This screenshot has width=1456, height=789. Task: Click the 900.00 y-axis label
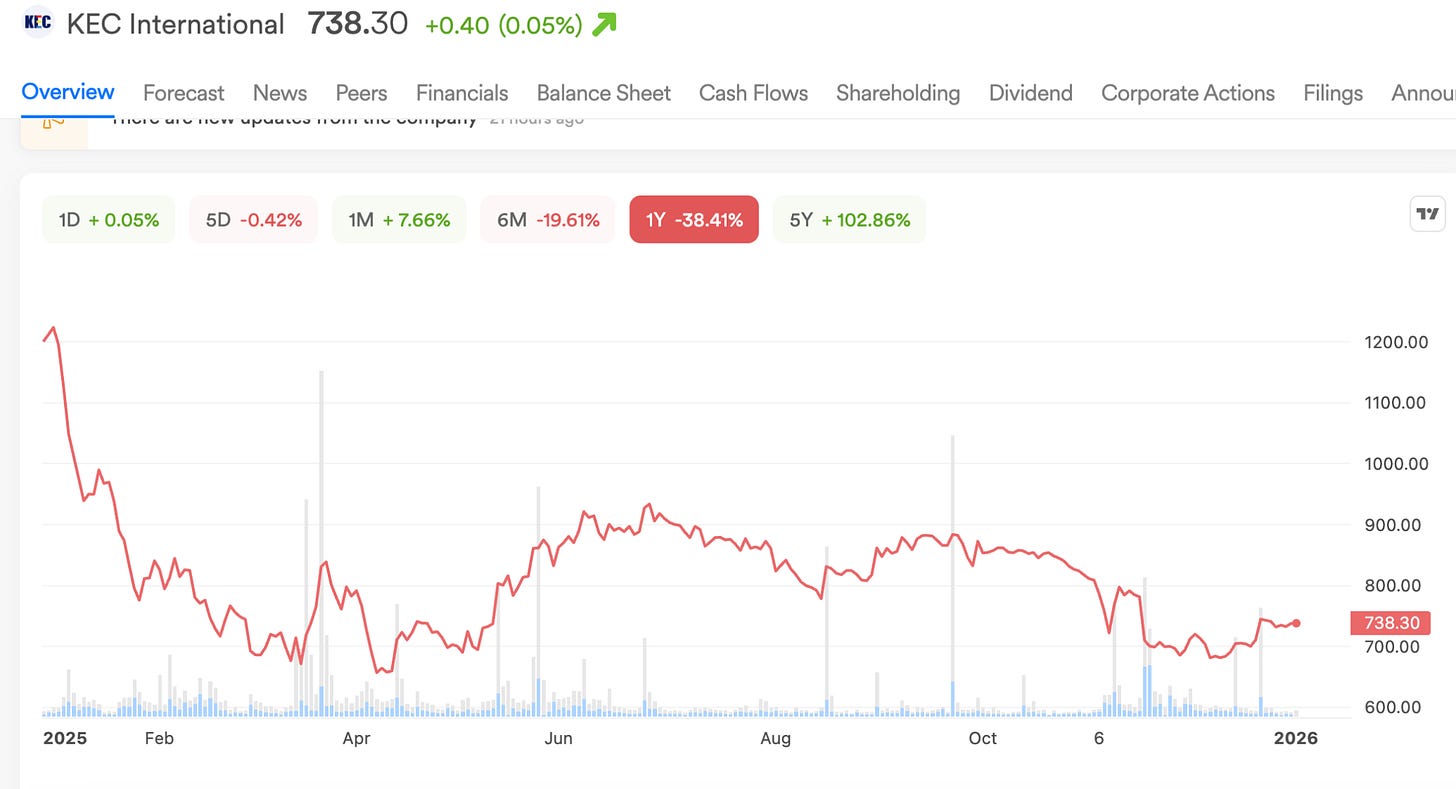click(x=1393, y=525)
